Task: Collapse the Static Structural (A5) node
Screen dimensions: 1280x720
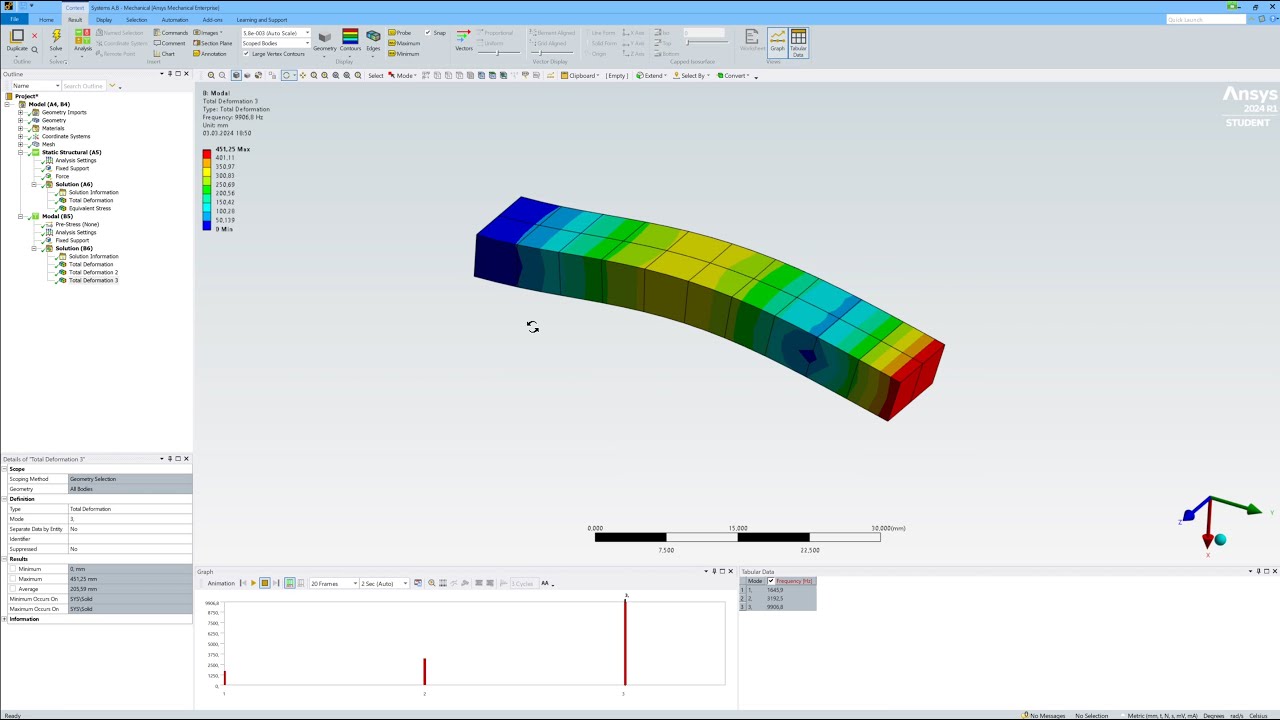Action: coord(20,152)
